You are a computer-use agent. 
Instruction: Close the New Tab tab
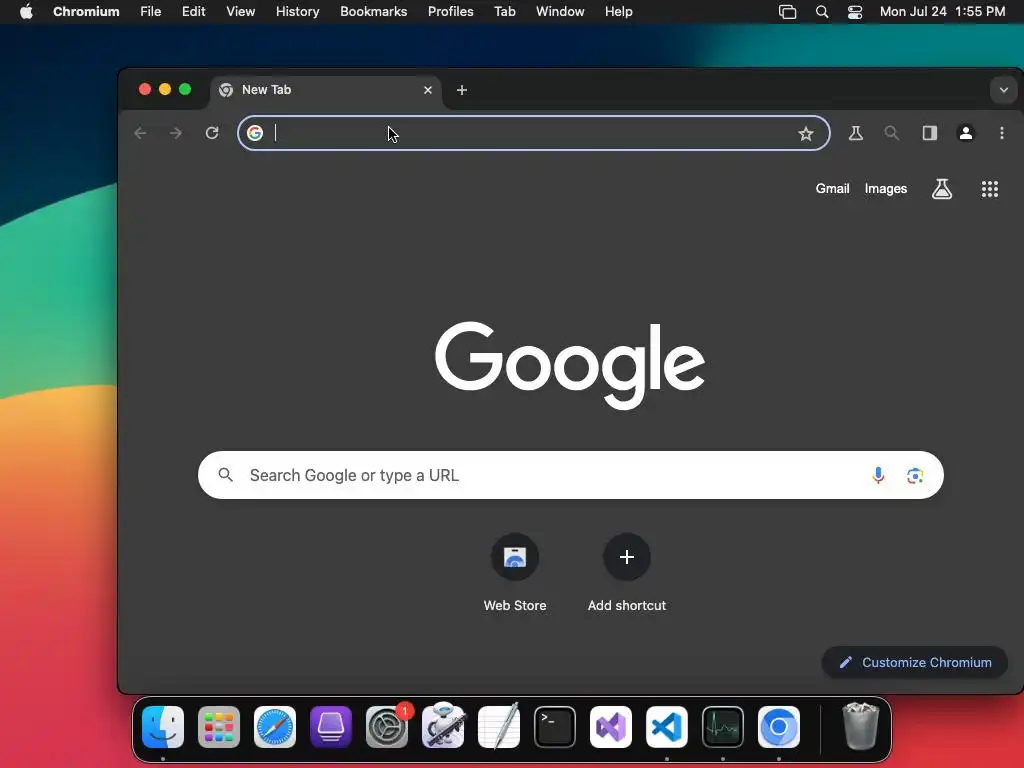click(x=428, y=90)
